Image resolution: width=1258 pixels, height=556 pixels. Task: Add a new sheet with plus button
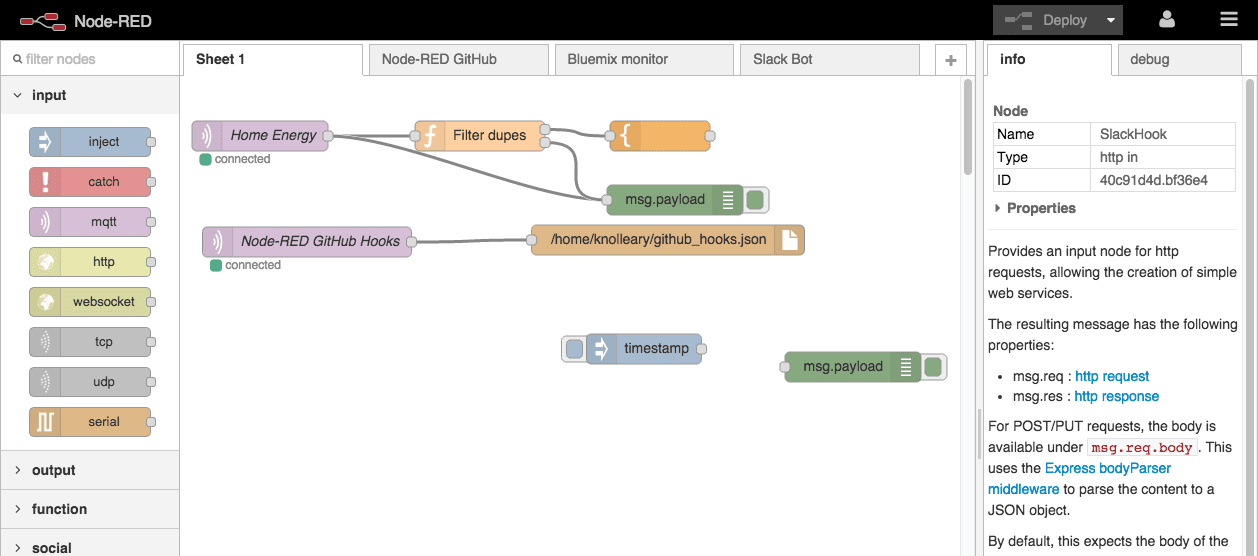tap(951, 60)
